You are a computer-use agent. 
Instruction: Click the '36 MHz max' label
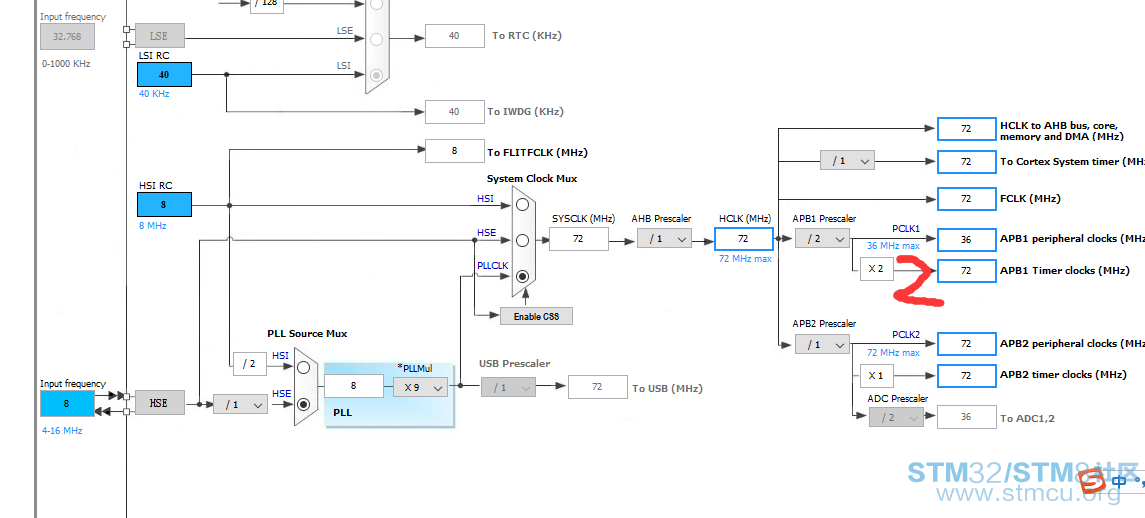893,246
